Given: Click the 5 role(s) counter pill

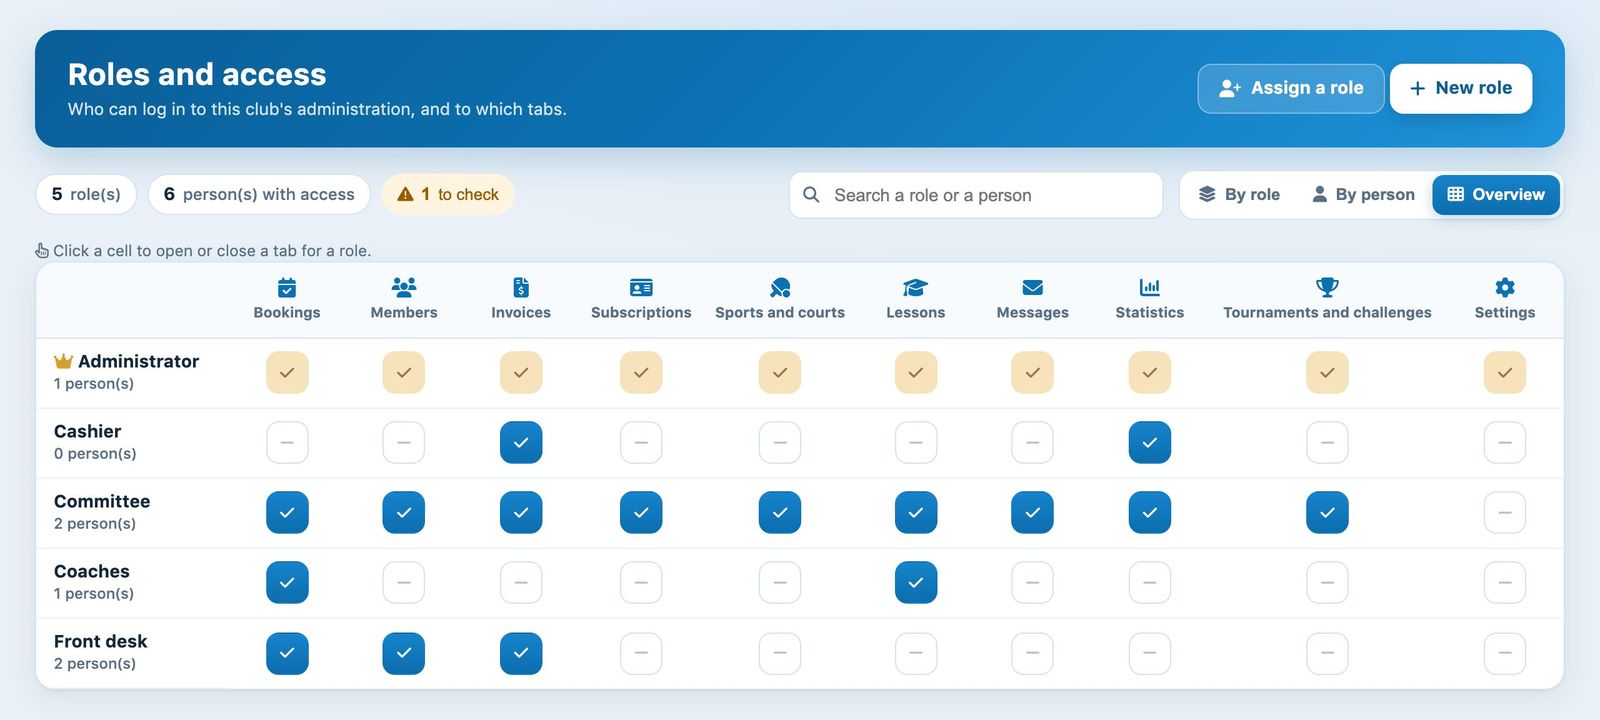Looking at the screenshot, I should tap(86, 194).
